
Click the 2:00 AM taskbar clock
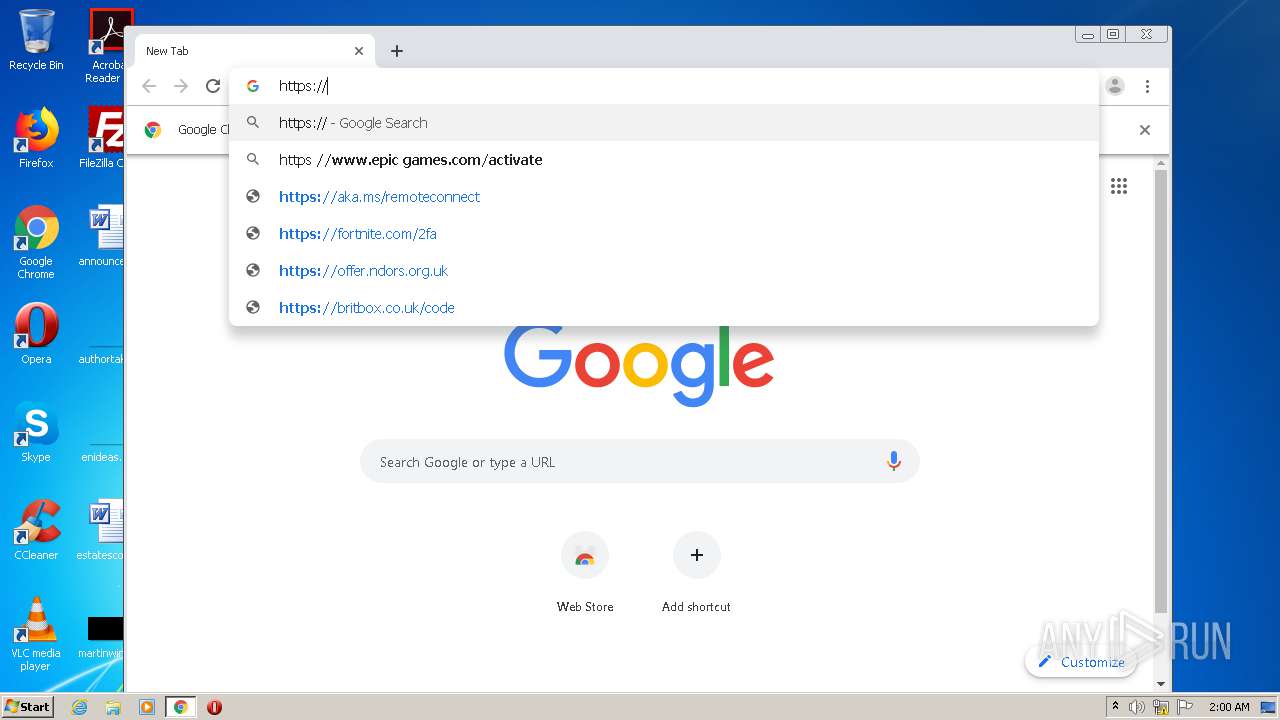(1229, 707)
